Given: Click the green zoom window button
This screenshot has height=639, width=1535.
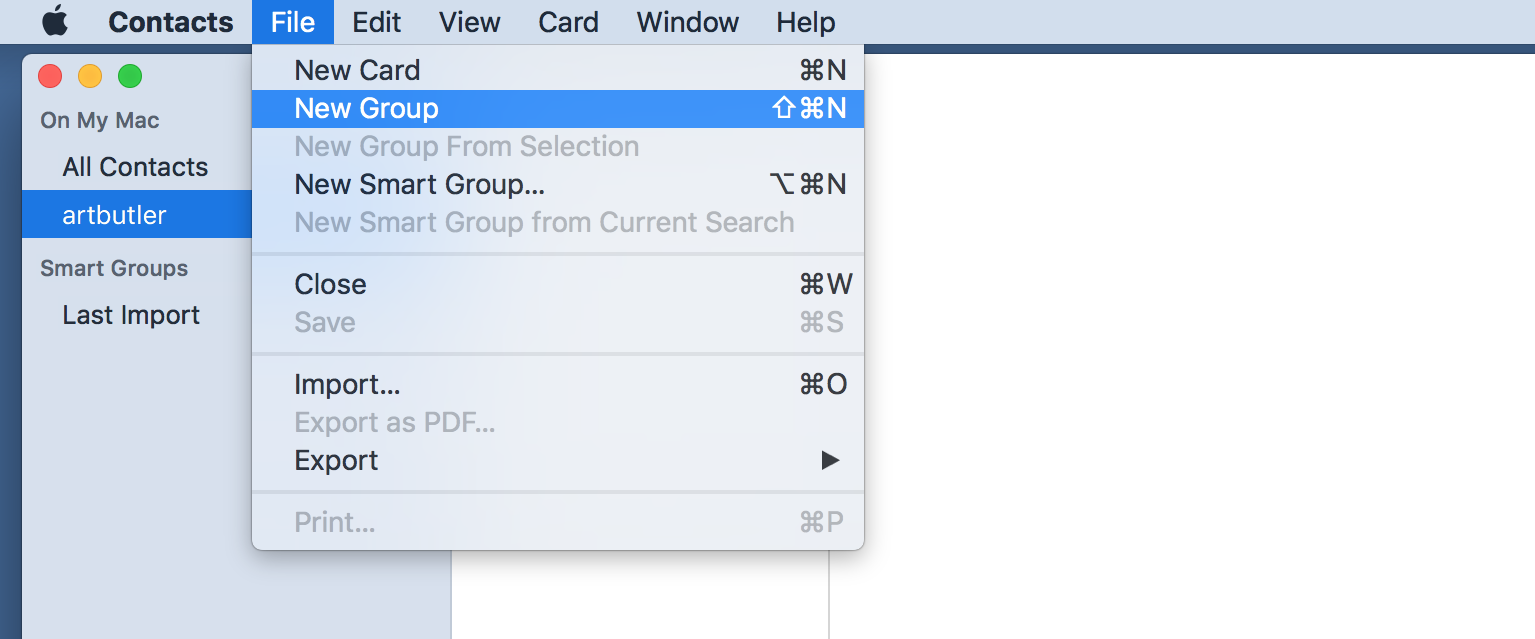Looking at the screenshot, I should coord(130,76).
